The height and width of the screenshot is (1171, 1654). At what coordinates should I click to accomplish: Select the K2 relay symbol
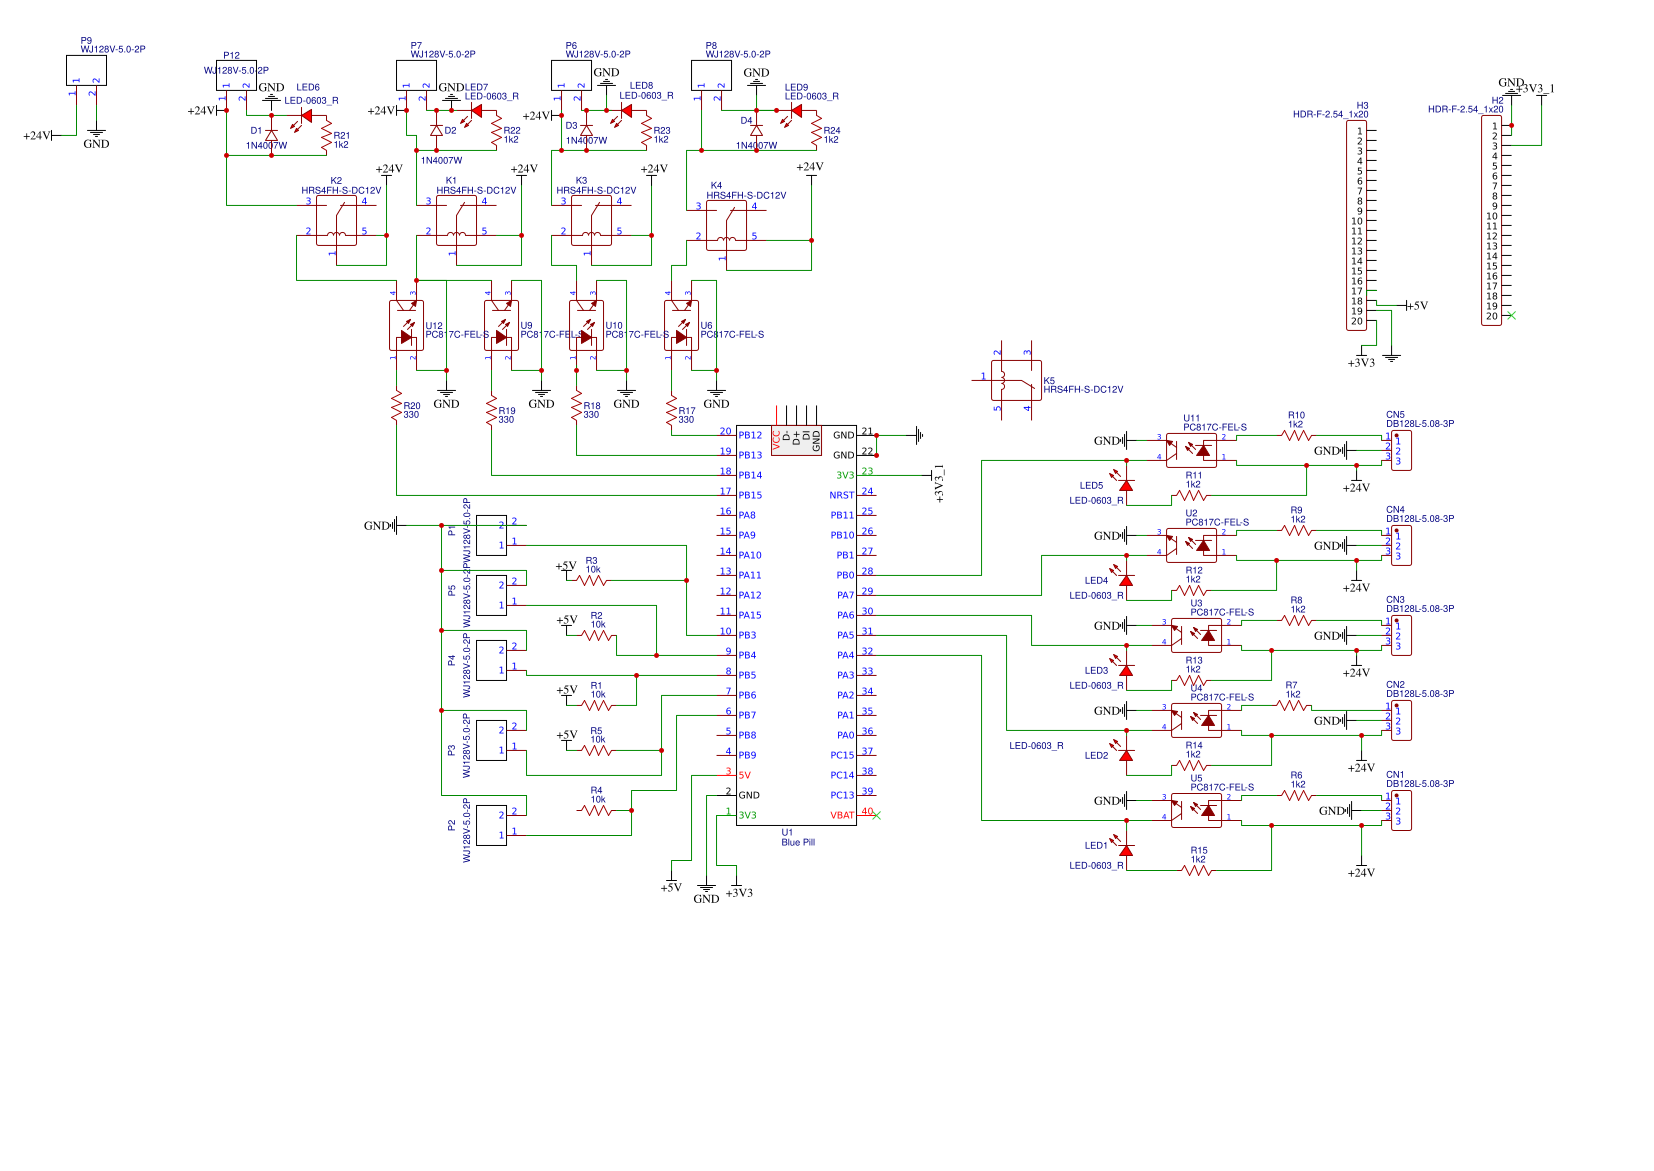tap(336, 221)
